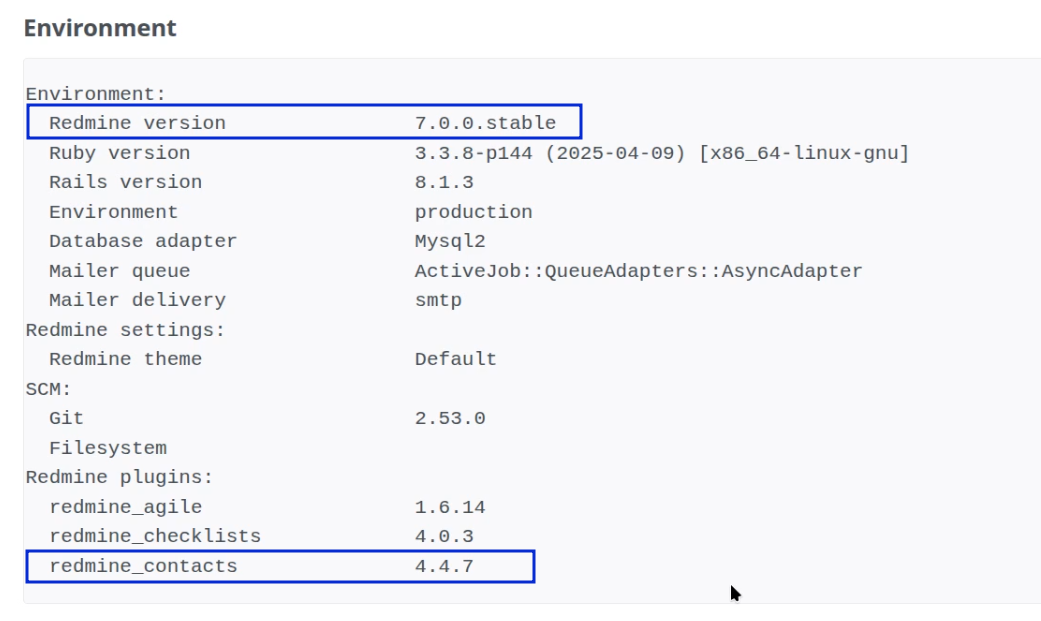1041x621 pixels.
Task: Click the 'Mailer queue' label
Action: click(120, 272)
